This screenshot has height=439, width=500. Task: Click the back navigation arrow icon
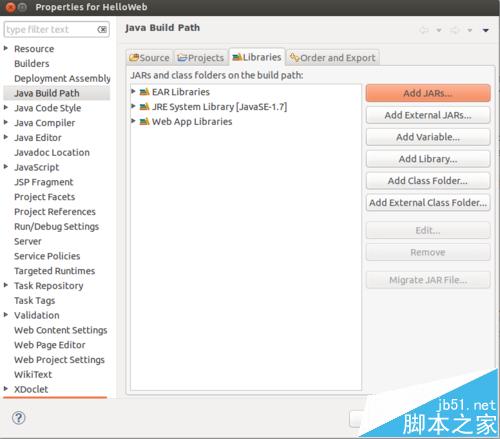tap(424, 30)
